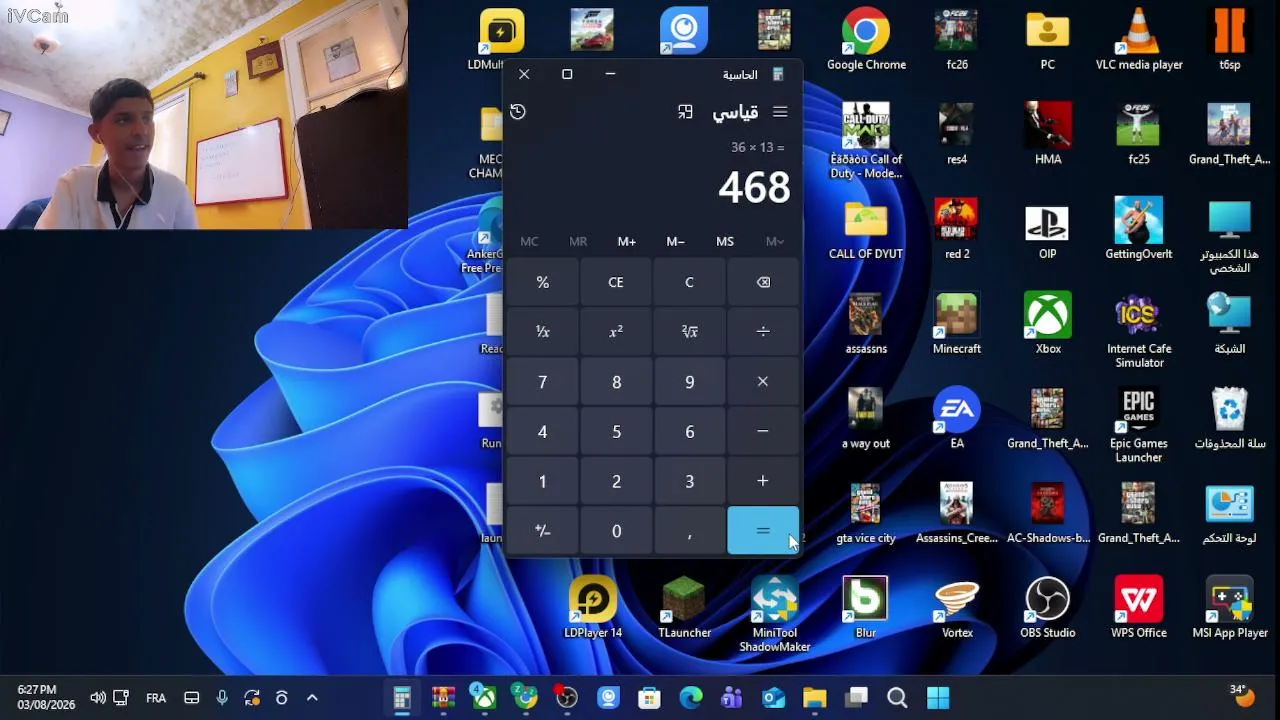The width and height of the screenshot is (1280, 720).
Task: Click the multiplication operator key
Action: (763, 382)
